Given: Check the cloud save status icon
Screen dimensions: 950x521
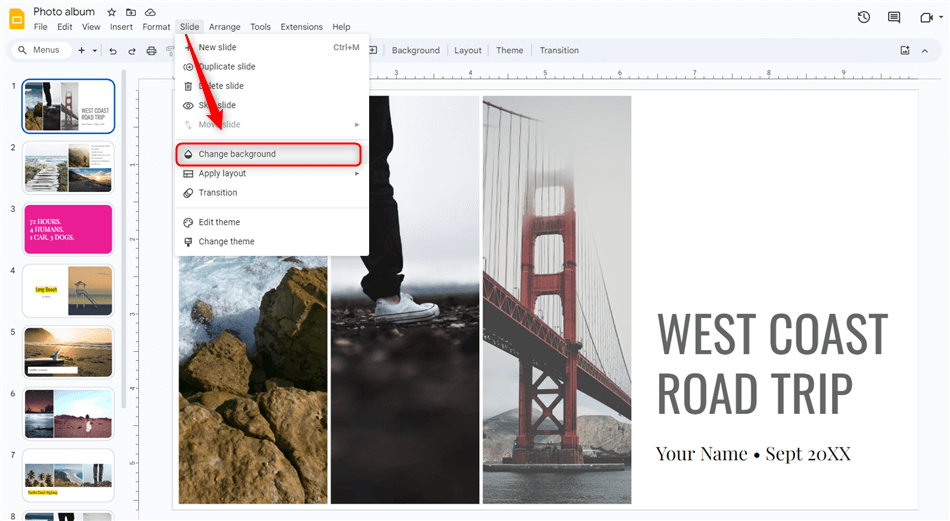Looking at the screenshot, I should tap(150, 12).
